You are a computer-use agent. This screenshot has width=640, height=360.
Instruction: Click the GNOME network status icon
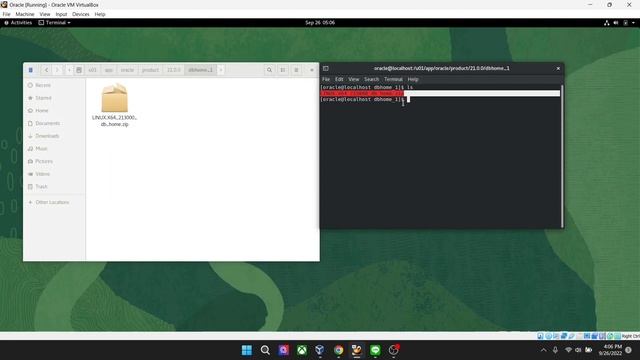607,23
